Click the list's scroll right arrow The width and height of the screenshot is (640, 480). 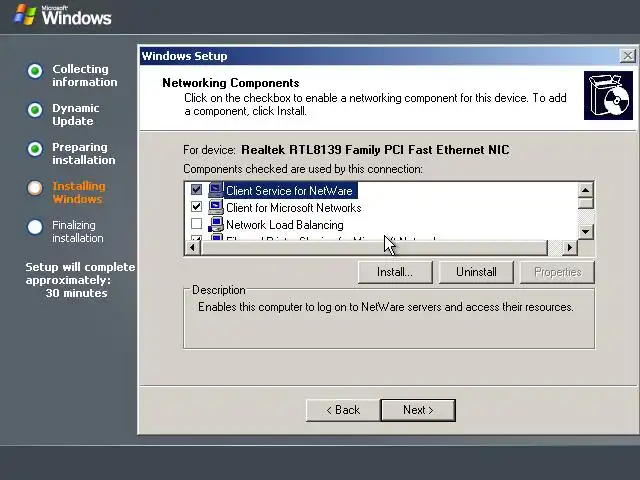click(570, 247)
